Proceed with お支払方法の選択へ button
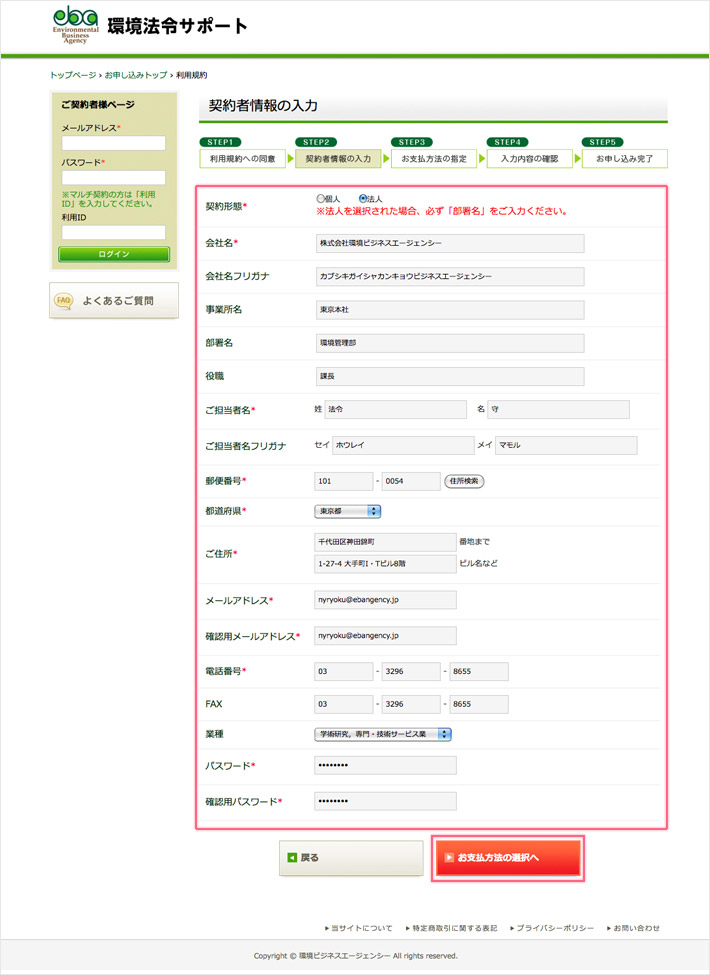The height and width of the screenshot is (975, 710). (507, 858)
